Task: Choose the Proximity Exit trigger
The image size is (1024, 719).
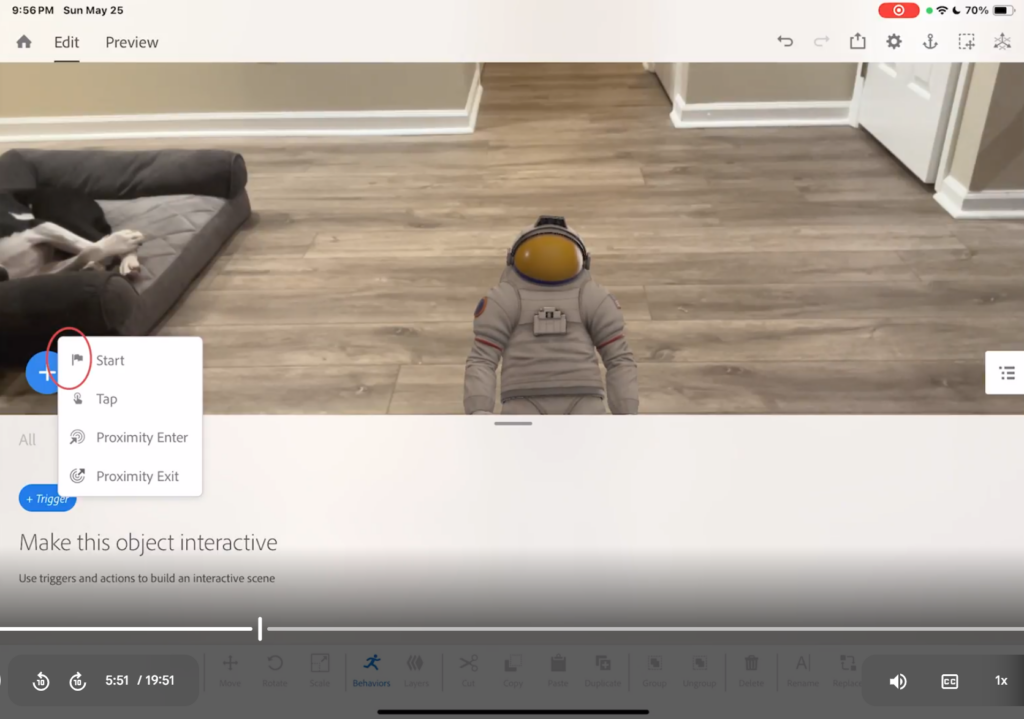Action: [130, 476]
